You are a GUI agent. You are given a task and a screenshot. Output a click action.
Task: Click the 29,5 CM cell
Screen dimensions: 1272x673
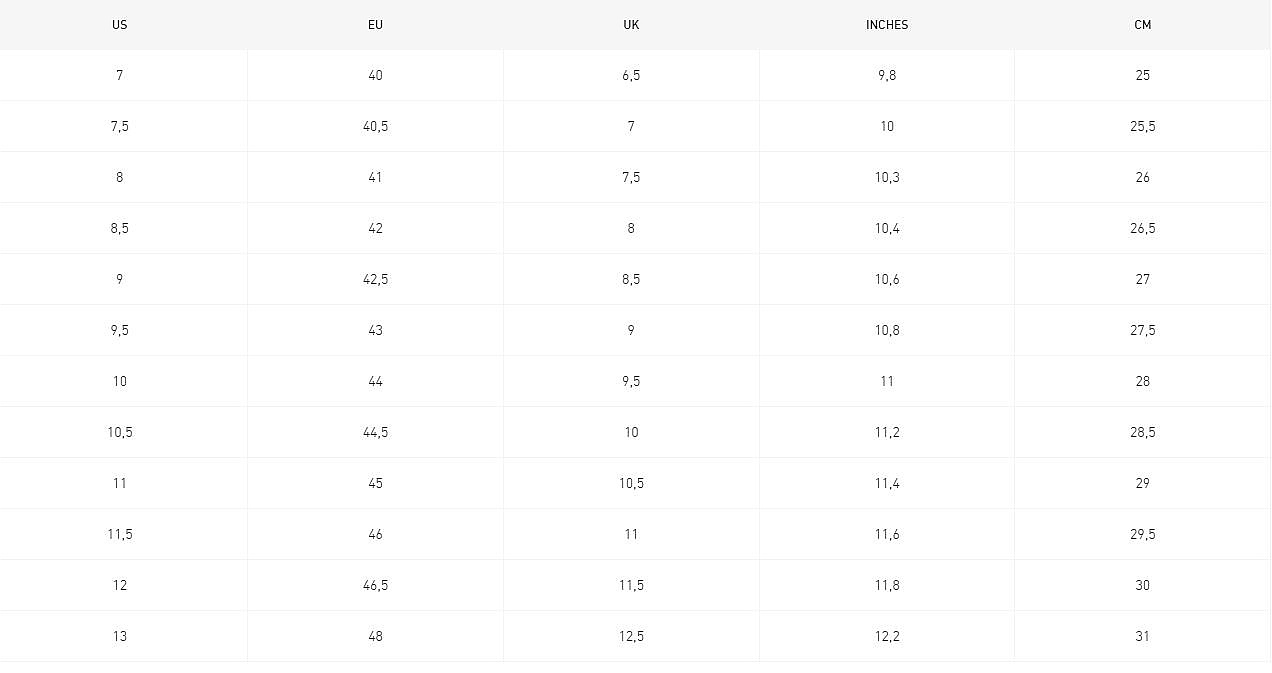pos(1143,535)
